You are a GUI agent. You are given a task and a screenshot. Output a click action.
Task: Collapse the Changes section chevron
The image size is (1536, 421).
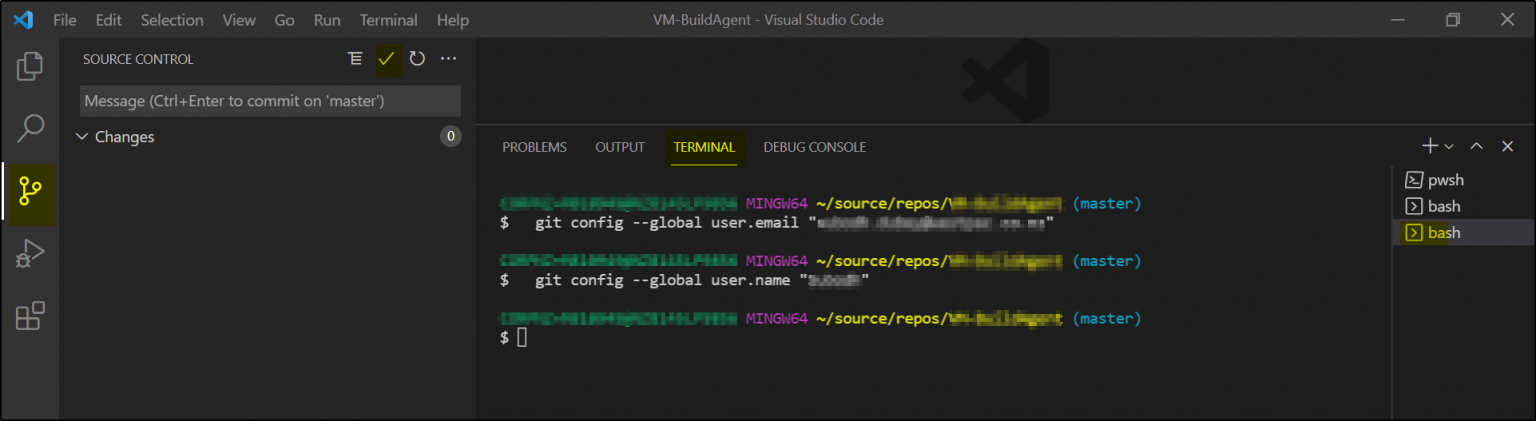pyautogui.click(x=82, y=137)
